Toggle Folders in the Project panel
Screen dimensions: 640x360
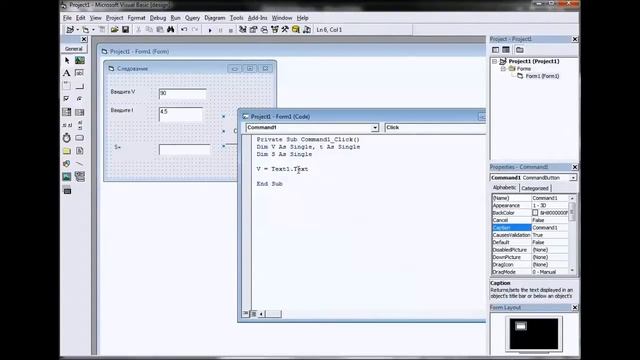(520, 50)
